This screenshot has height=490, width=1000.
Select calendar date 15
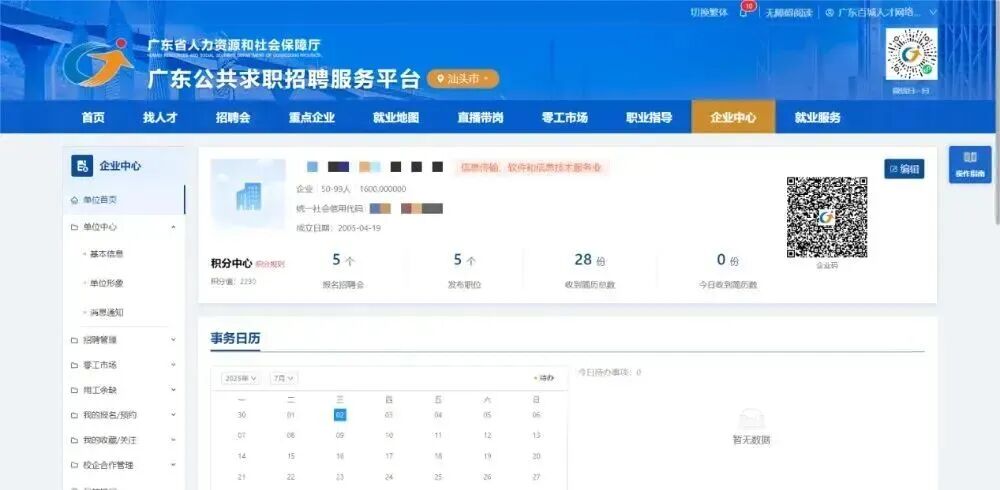point(291,456)
